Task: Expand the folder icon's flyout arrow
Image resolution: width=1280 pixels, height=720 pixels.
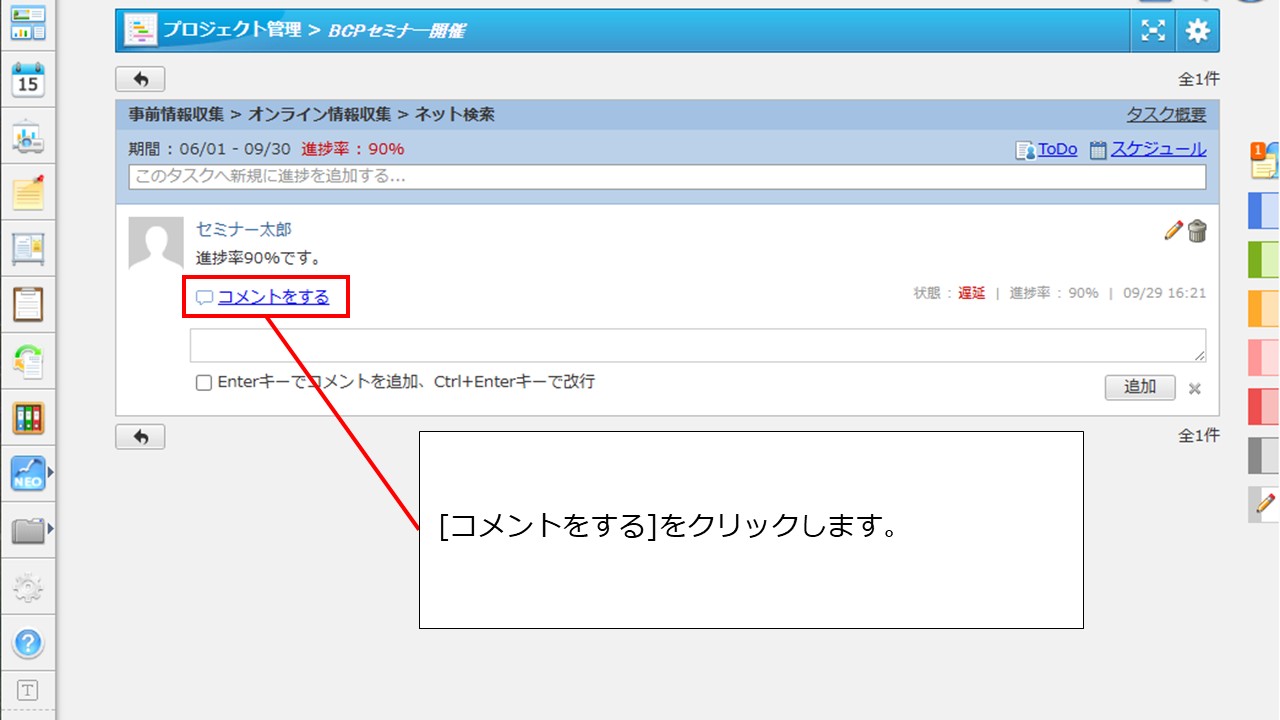Action: click(51, 528)
